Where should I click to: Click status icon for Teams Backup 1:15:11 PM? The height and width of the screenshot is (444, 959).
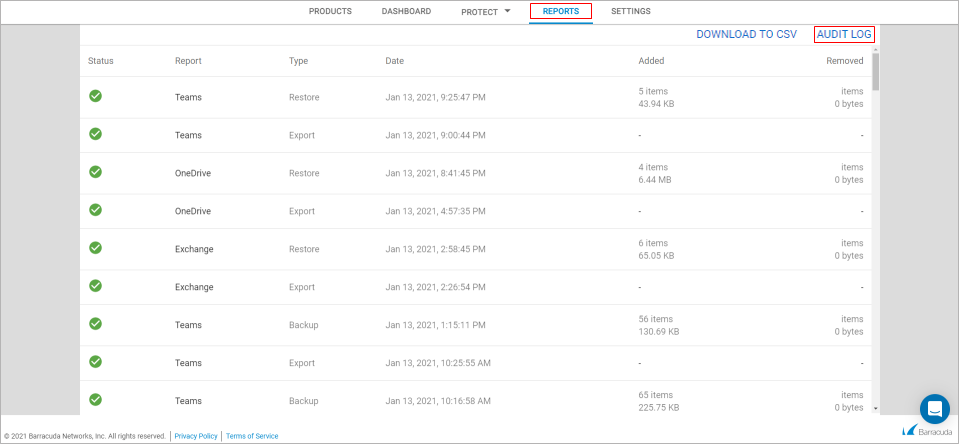[x=95, y=324]
